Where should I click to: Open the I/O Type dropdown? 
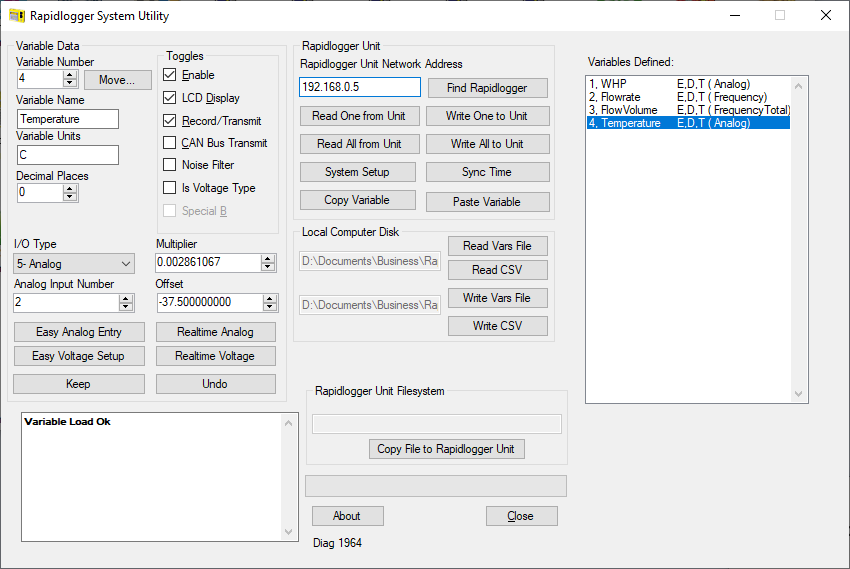(x=74, y=264)
